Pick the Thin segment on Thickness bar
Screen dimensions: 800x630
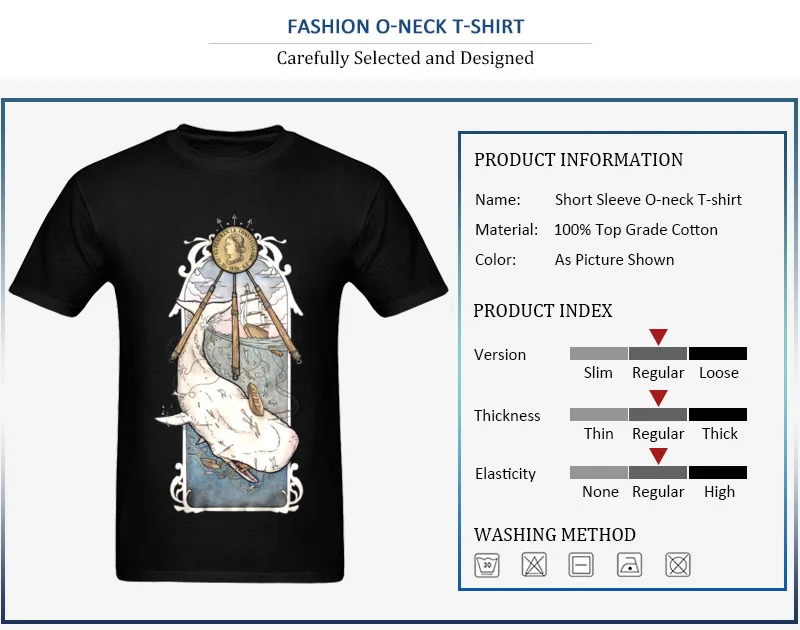tap(598, 414)
